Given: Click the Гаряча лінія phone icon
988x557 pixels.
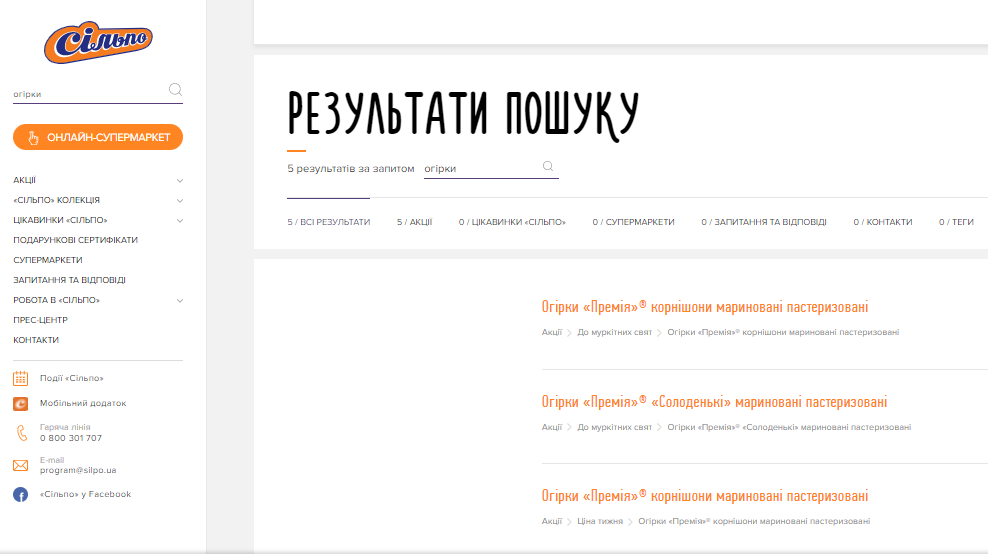Looking at the screenshot, I should pyautogui.click(x=20, y=433).
